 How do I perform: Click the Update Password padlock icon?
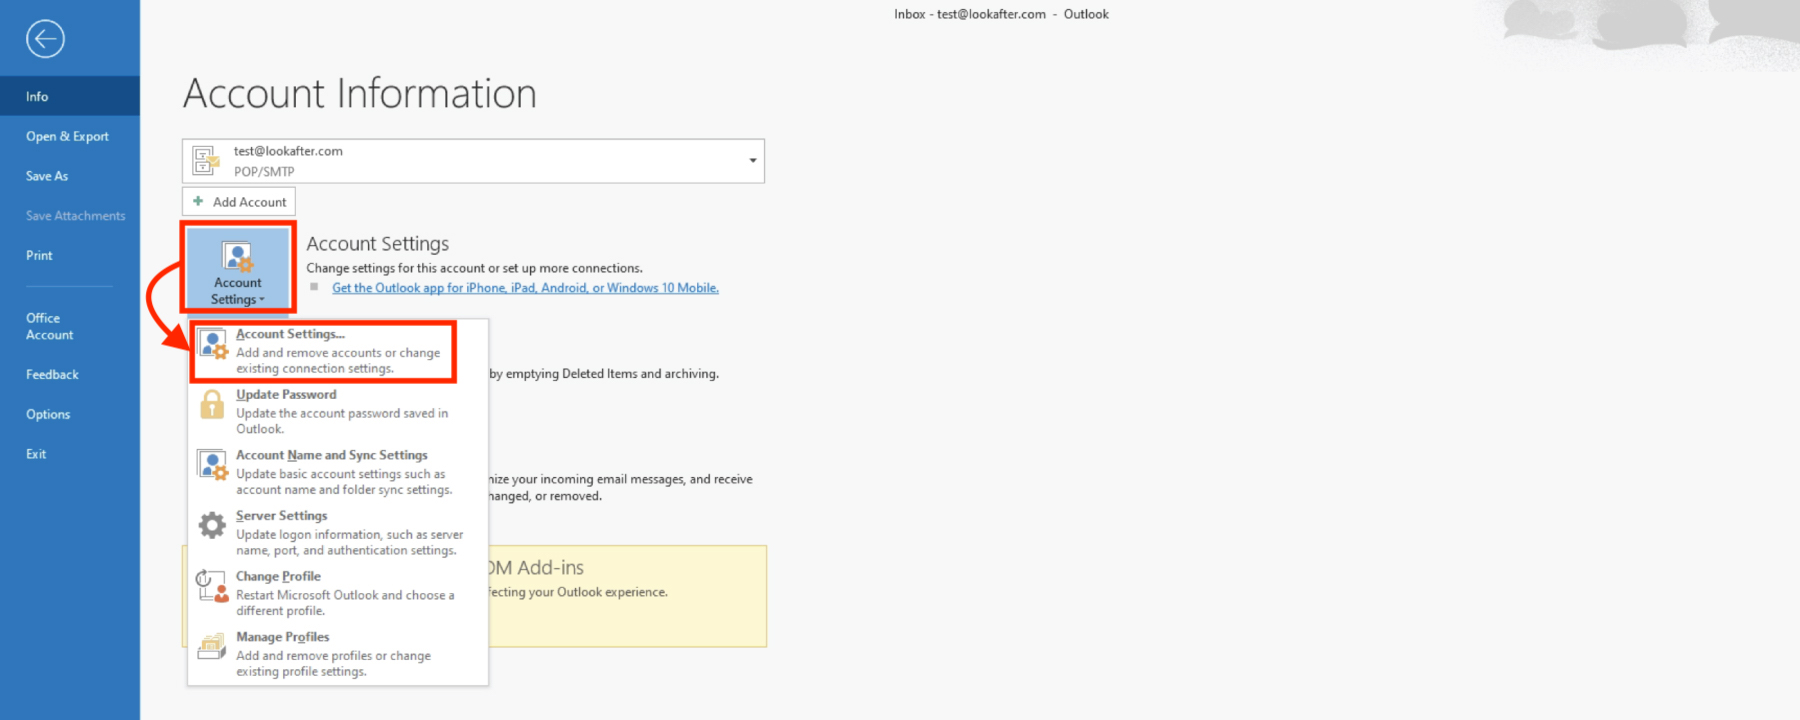point(212,405)
